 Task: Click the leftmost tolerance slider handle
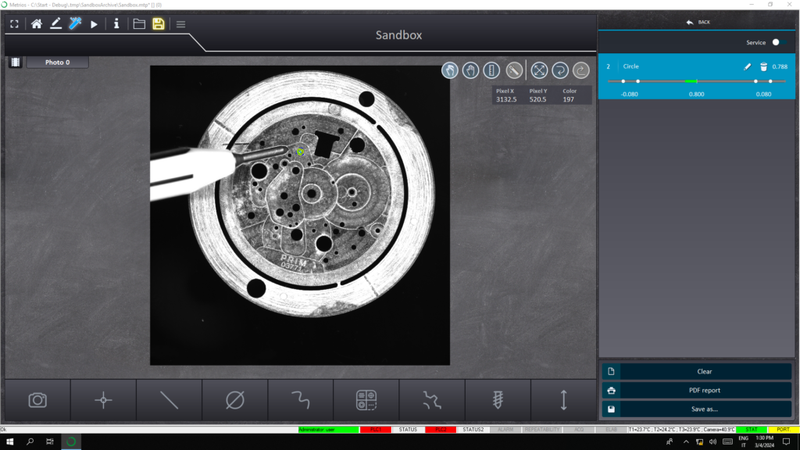tap(623, 81)
